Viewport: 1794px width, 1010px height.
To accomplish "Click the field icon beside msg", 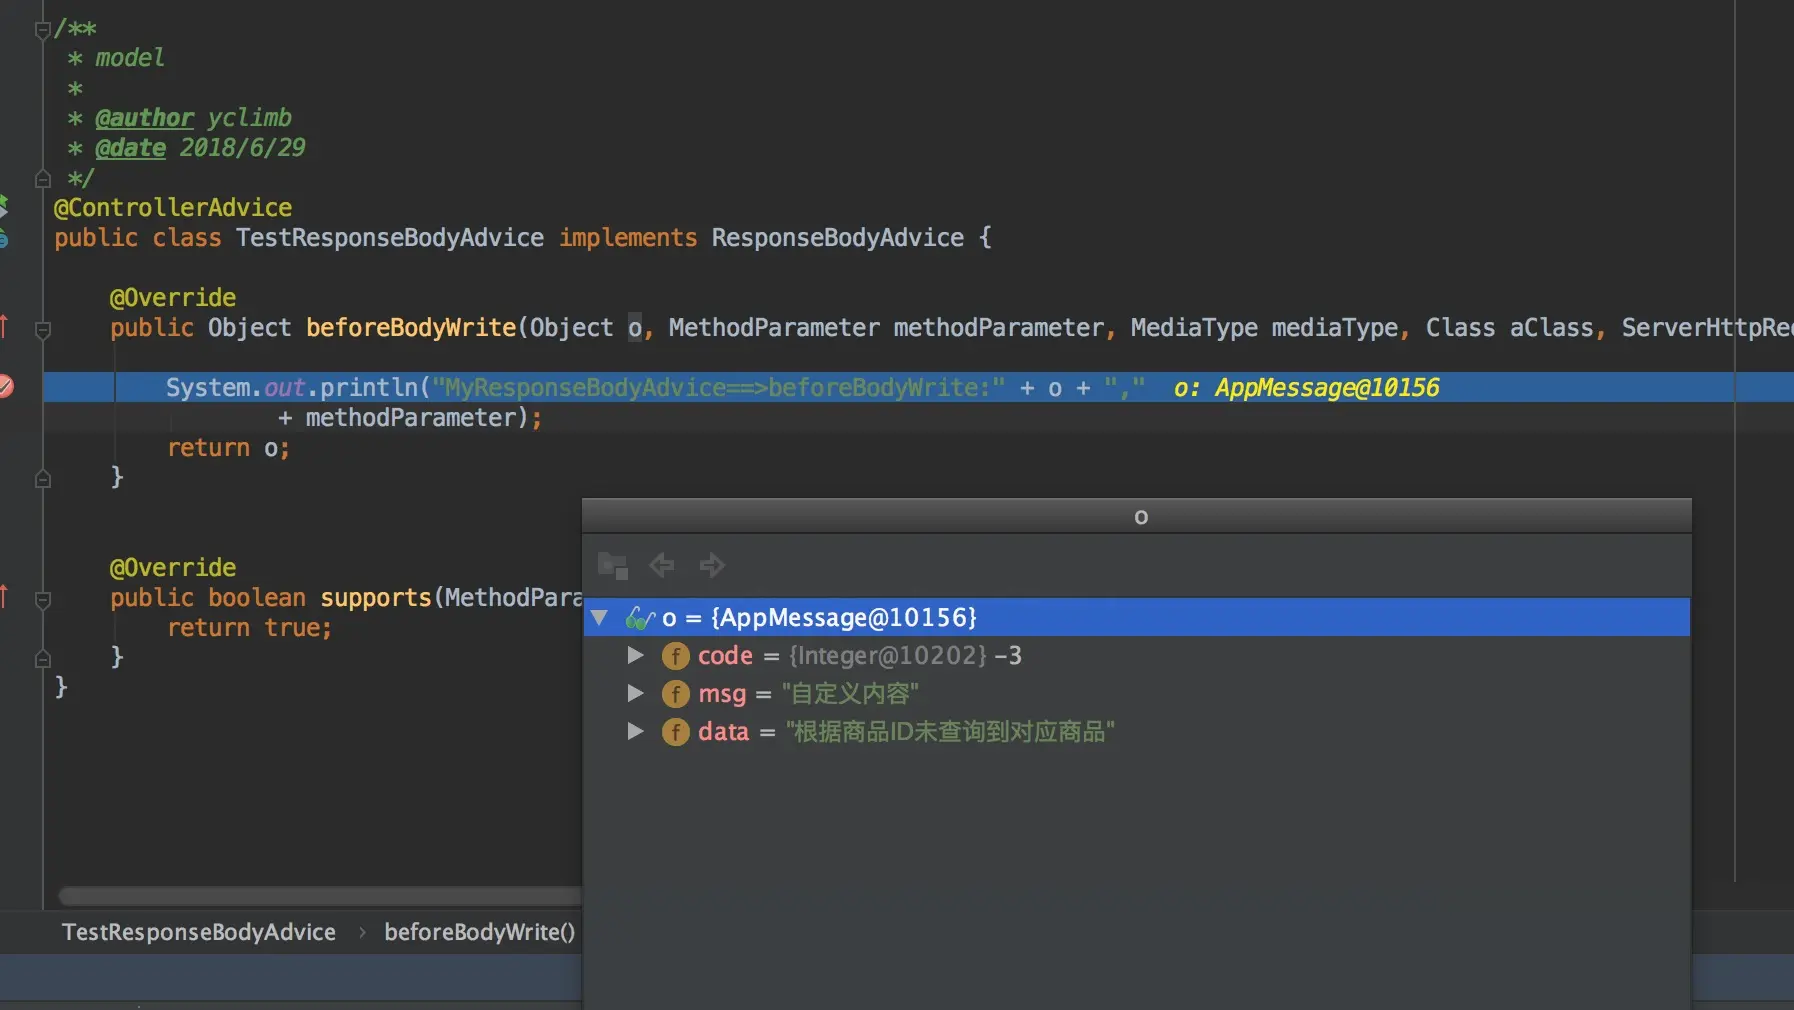I will click(x=676, y=694).
